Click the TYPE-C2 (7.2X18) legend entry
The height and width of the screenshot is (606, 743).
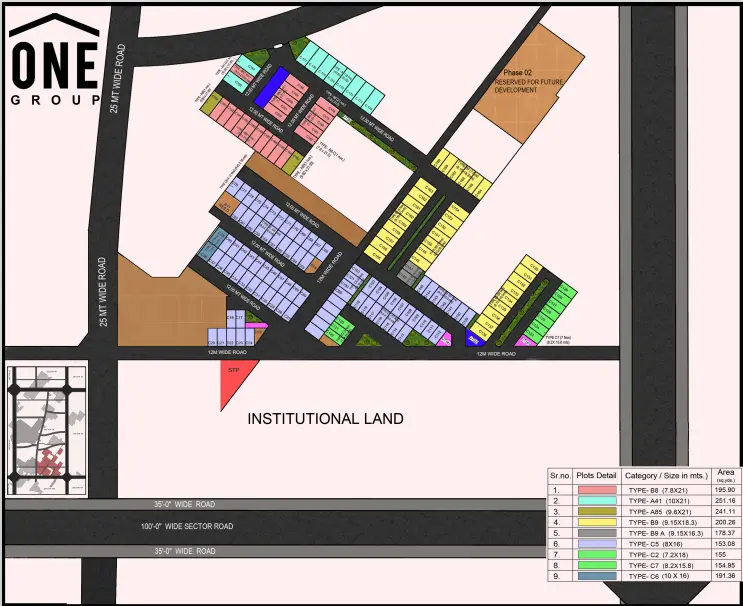coord(661,557)
